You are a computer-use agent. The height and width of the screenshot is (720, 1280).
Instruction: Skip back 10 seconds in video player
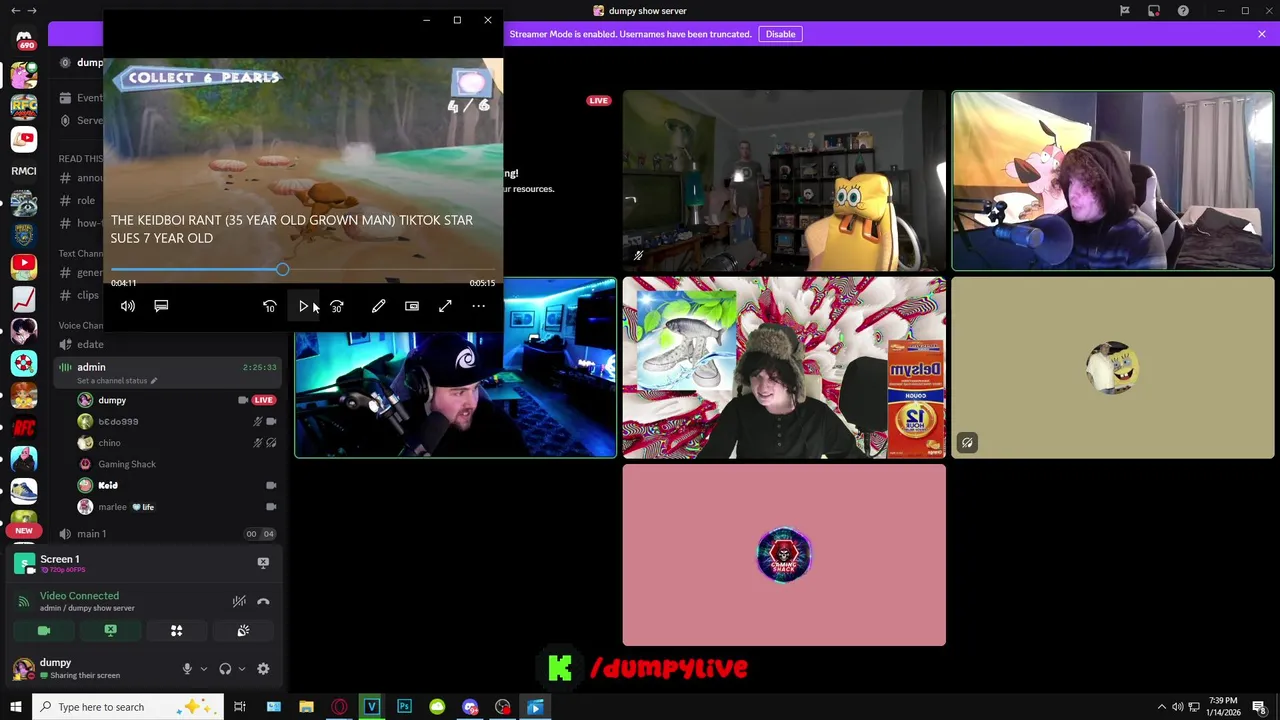(x=270, y=306)
